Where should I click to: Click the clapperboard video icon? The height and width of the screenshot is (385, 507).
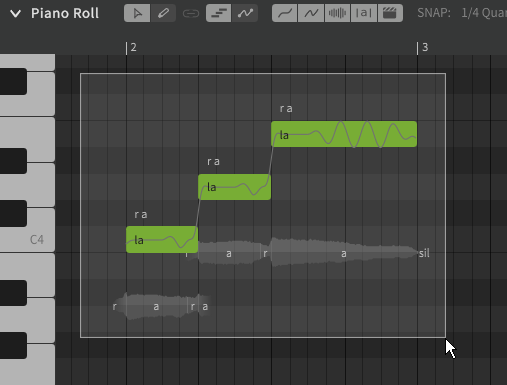(390, 13)
